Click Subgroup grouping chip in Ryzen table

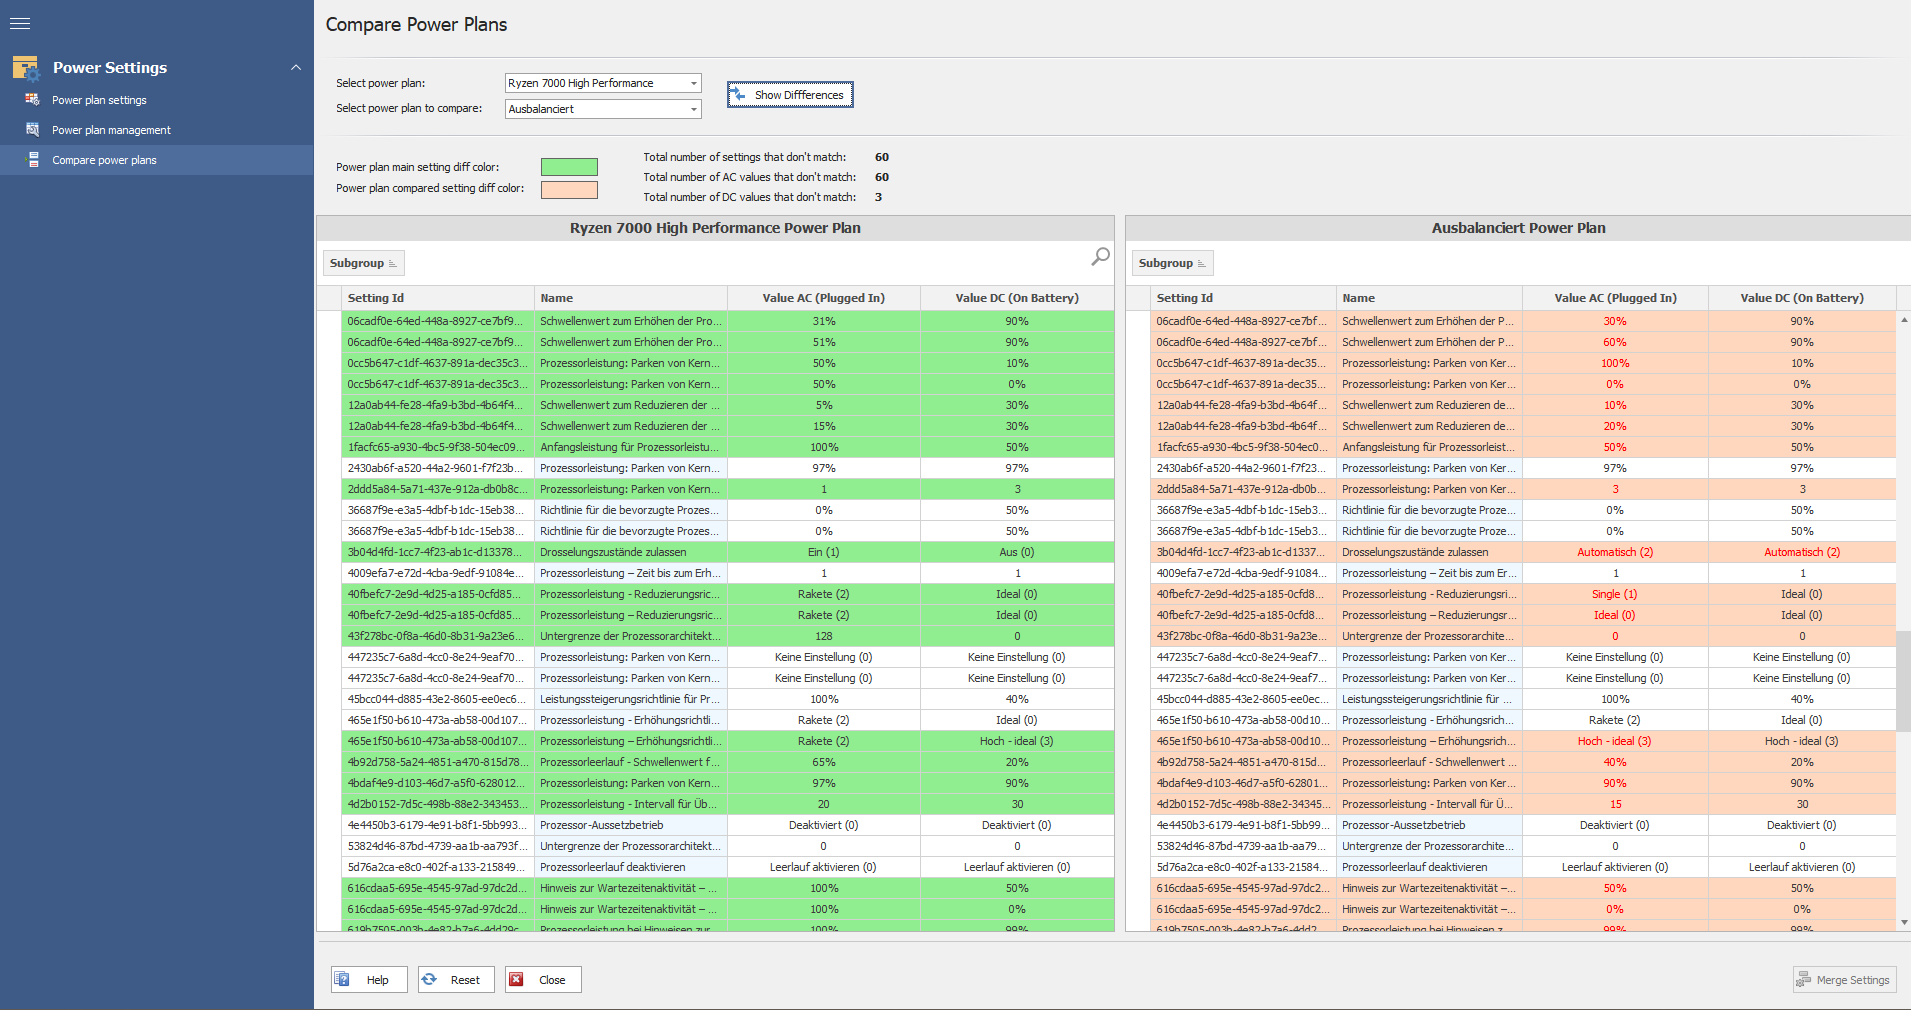tap(364, 263)
